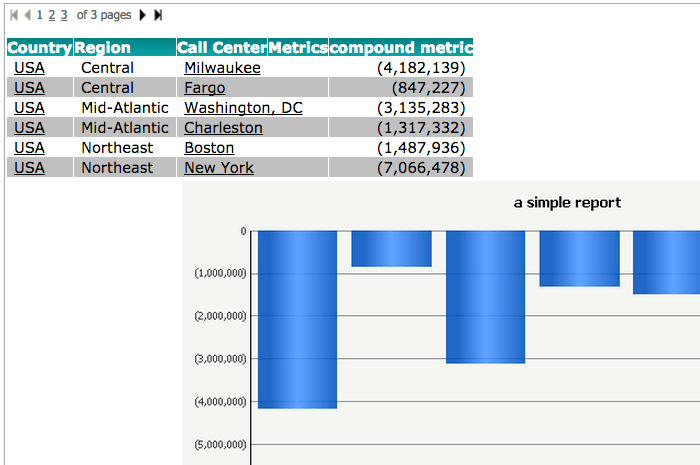Open USA link in Fargo row
Image resolution: width=700 pixels, height=465 pixels.
click(29, 88)
